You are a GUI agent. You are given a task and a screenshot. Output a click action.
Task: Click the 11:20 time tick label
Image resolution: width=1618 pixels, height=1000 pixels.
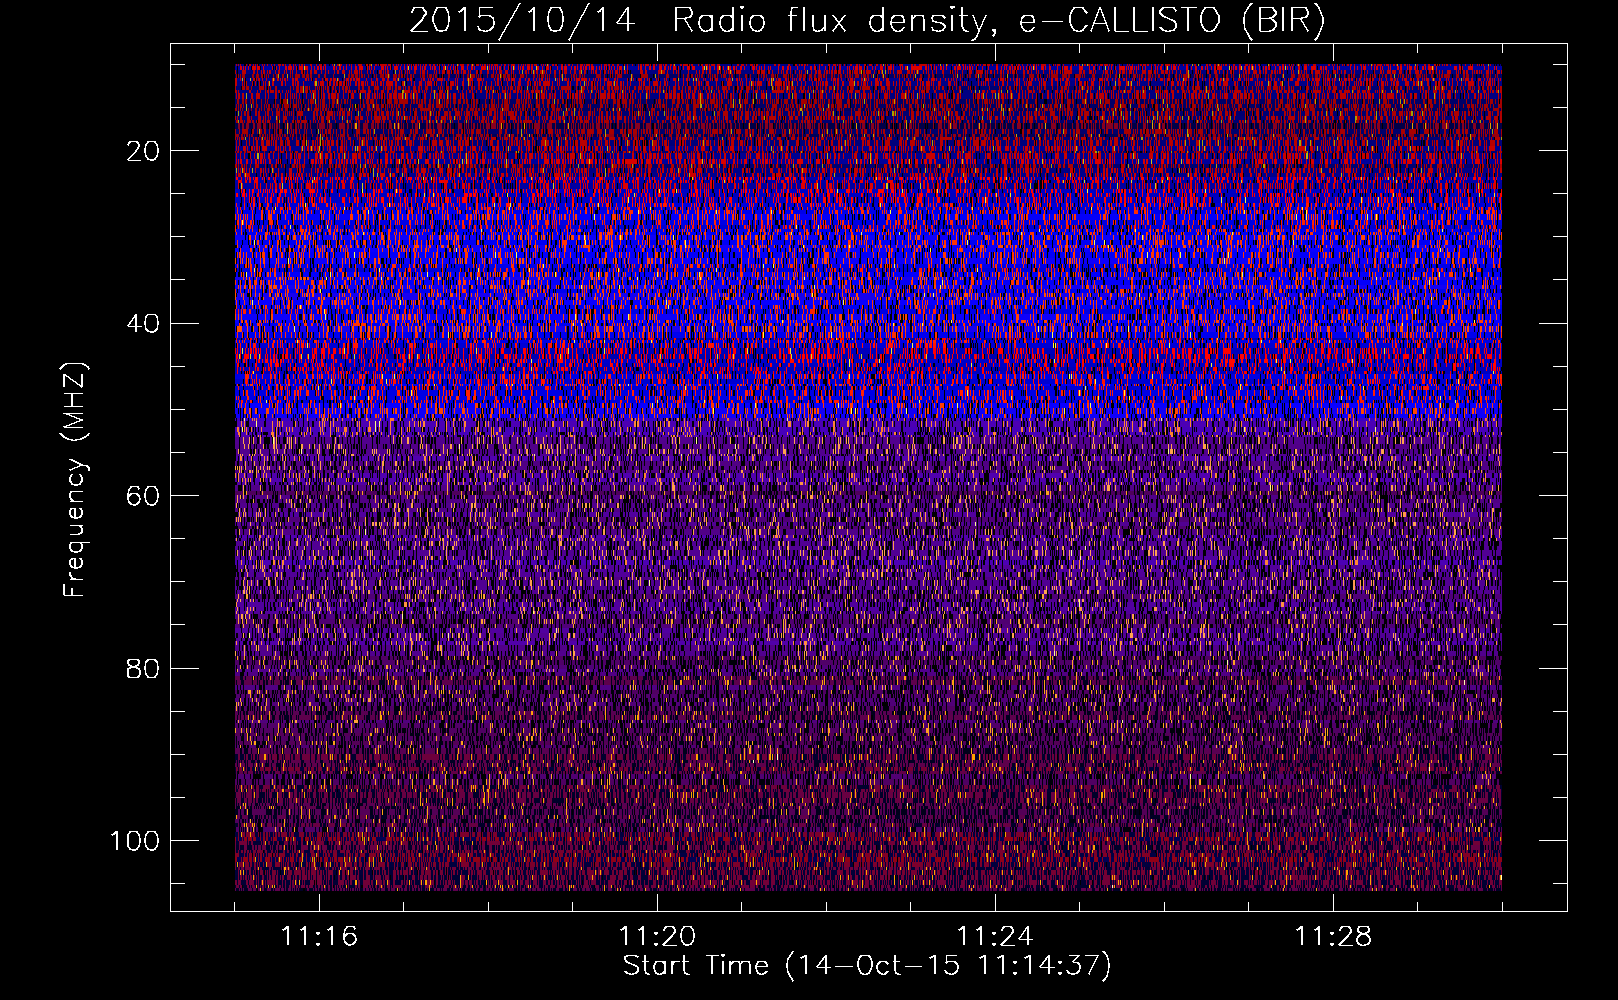[657, 937]
